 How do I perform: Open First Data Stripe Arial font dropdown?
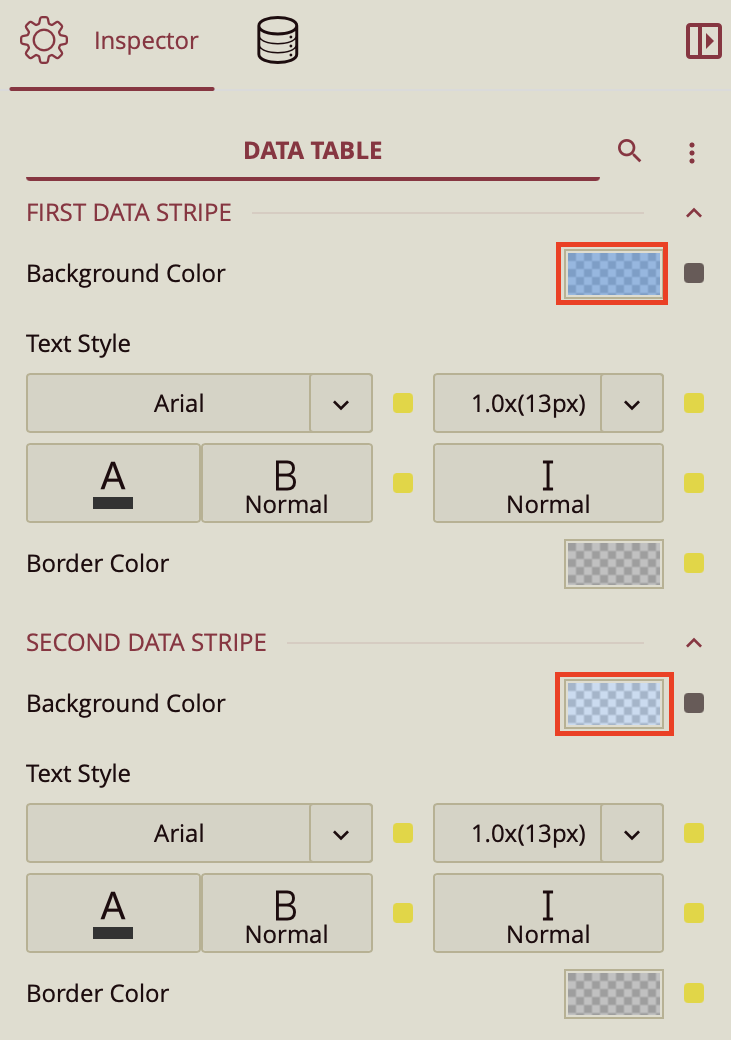pyautogui.click(x=341, y=404)
